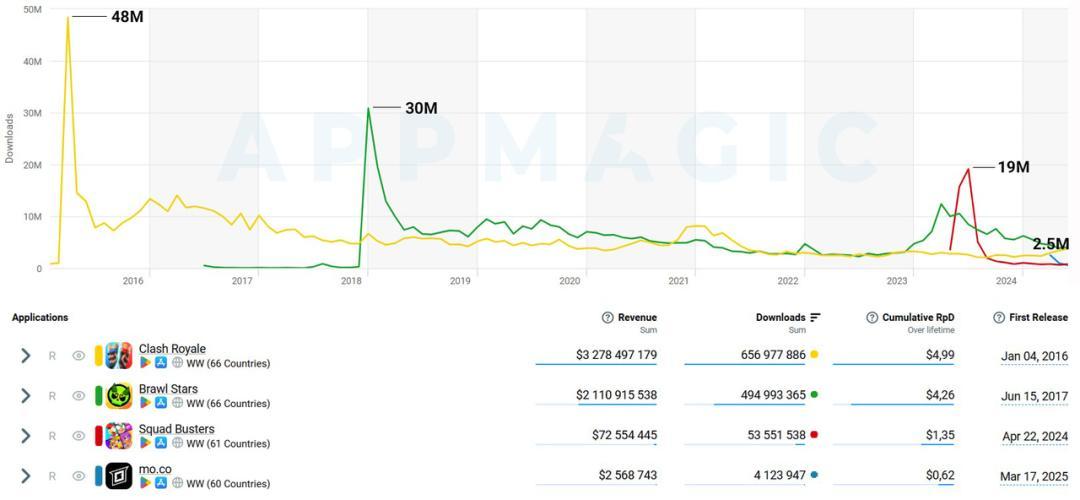Click the Downloads sort icon
1080x500 pixels.
coord(816,318)
